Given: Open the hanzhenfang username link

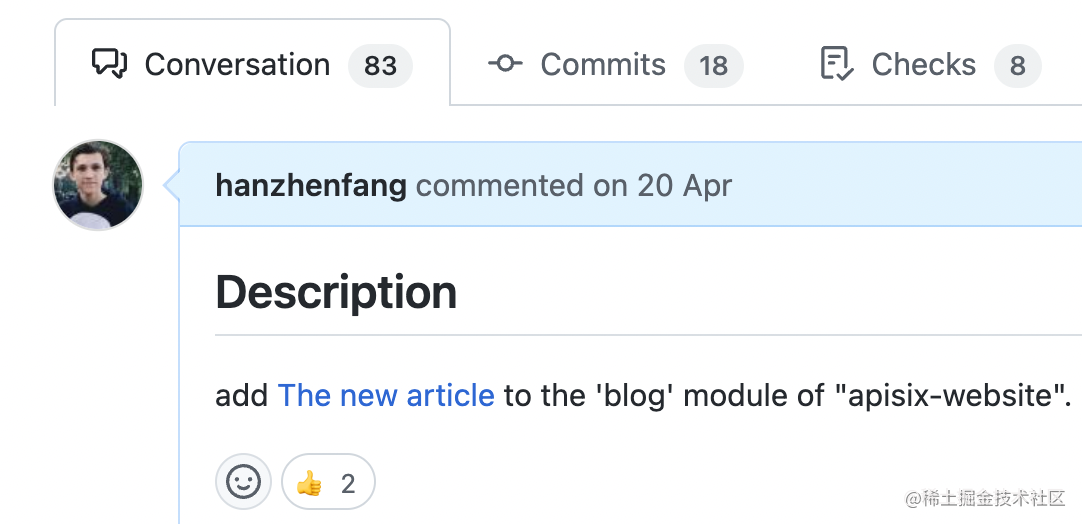Looking at the screenshot, I should pyautogui.click(x=311, y=186).
